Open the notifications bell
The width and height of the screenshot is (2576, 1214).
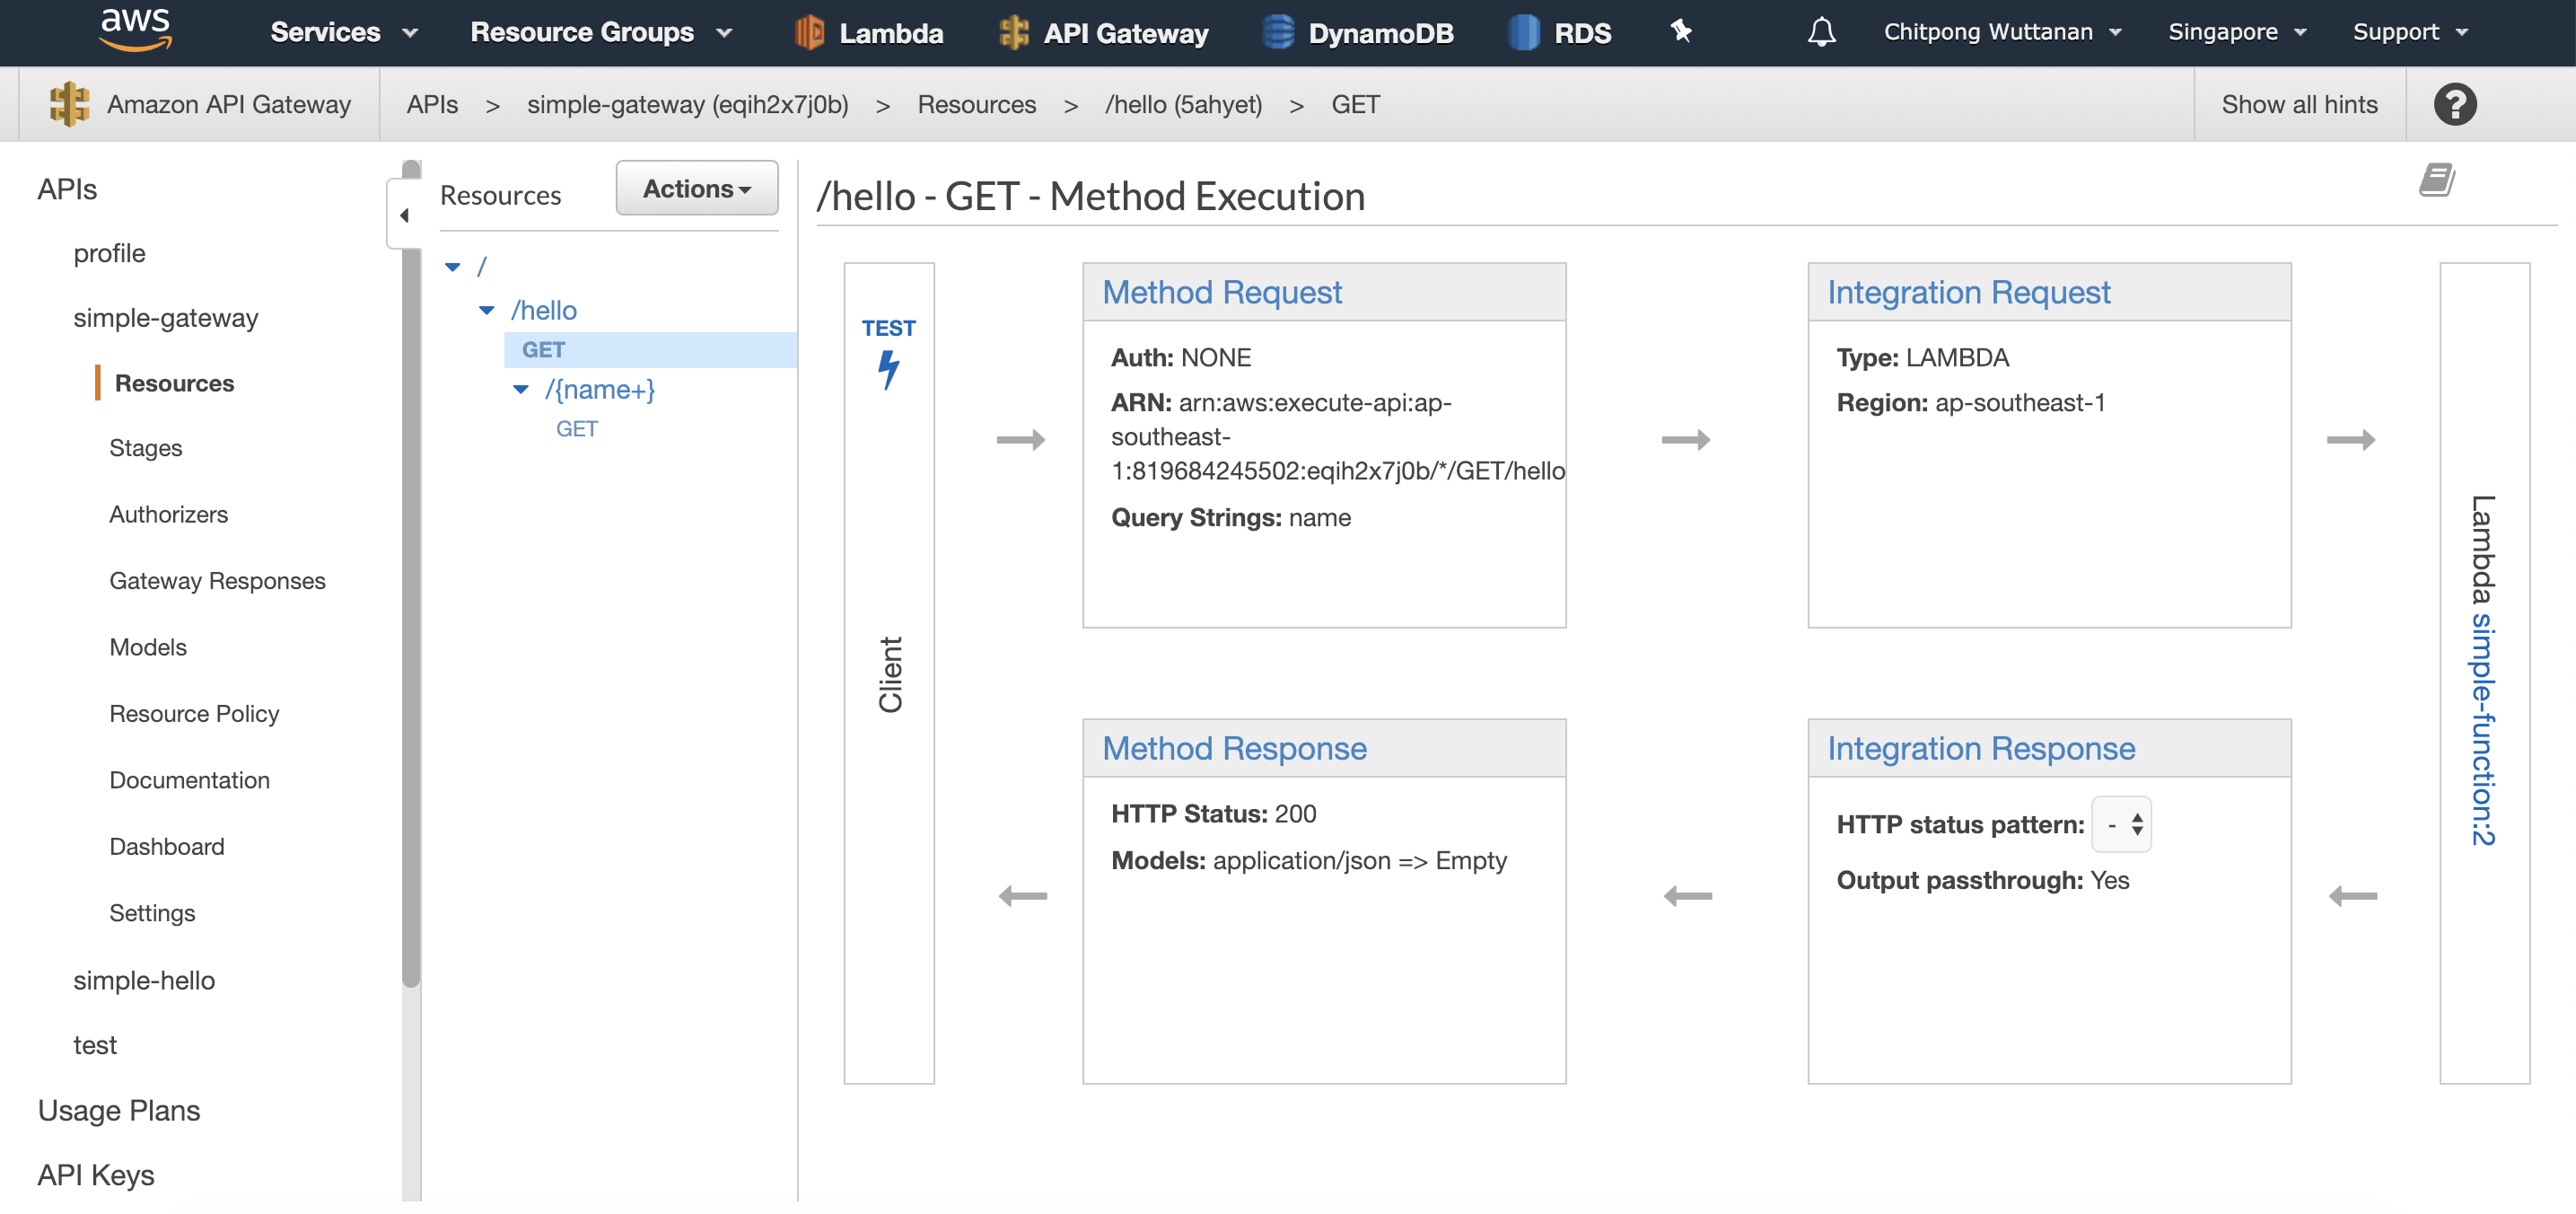point(1821,32)
